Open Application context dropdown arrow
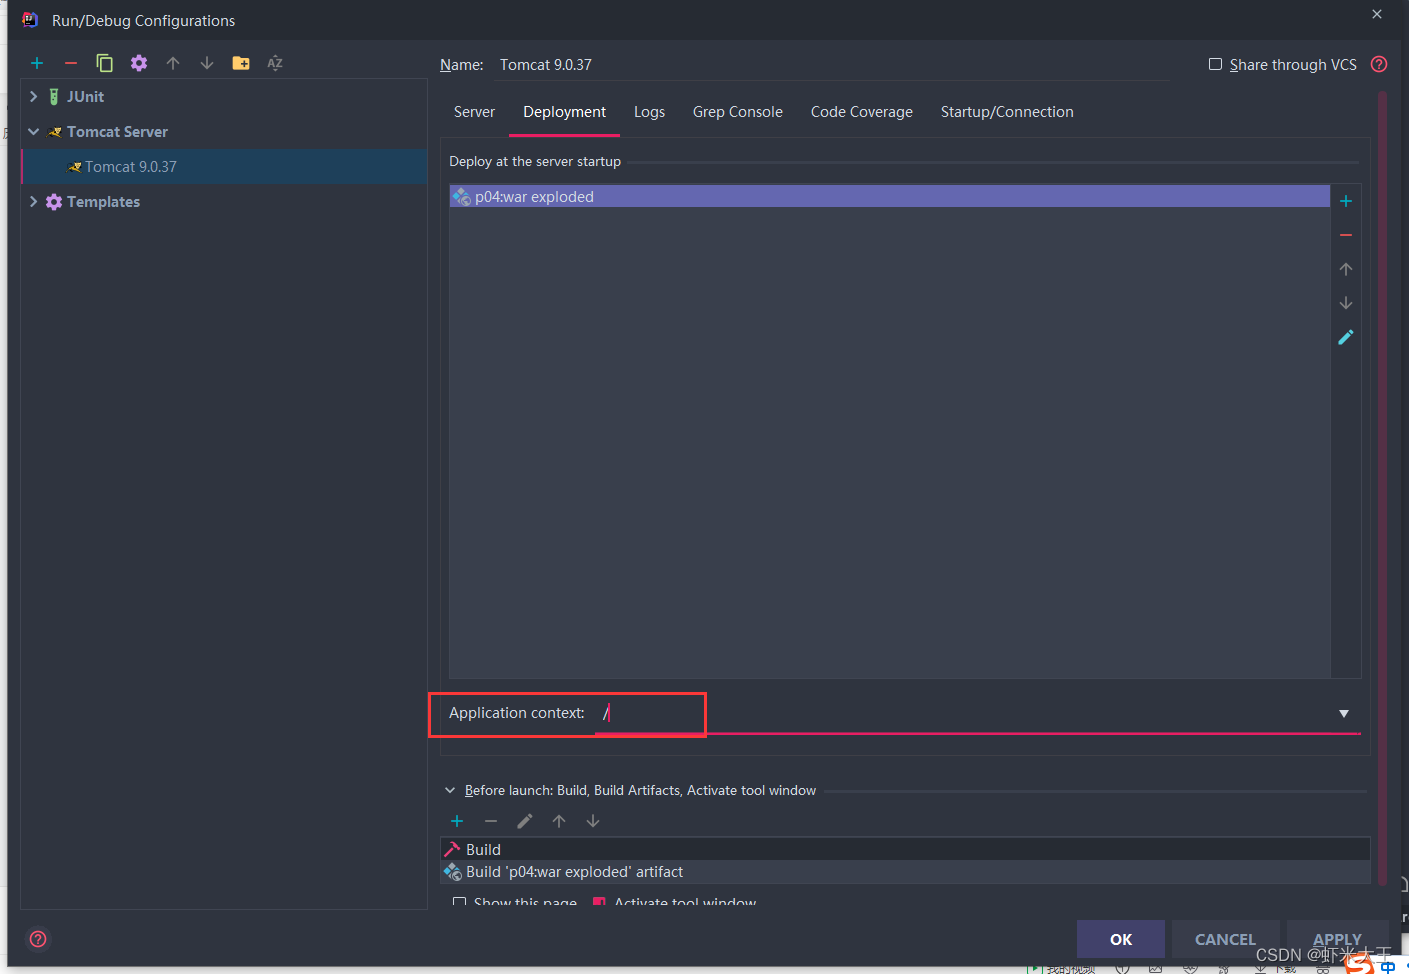1409x974 pixels. (x=1344, y=713)
